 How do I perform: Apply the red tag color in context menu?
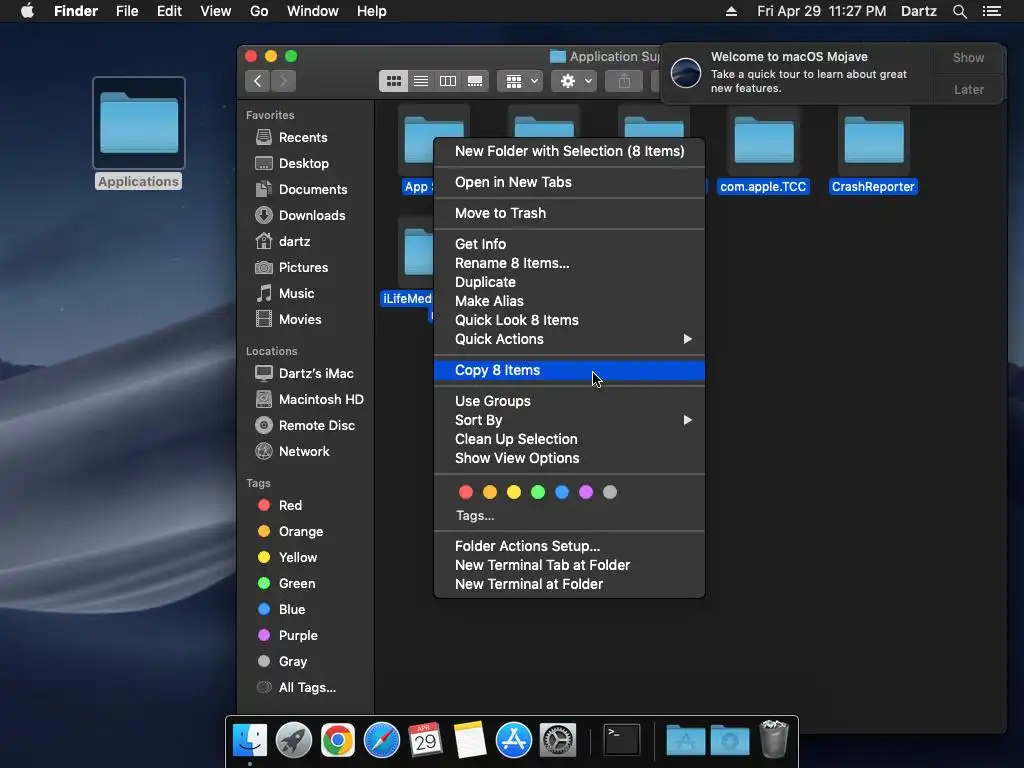[x=466, y=492]
